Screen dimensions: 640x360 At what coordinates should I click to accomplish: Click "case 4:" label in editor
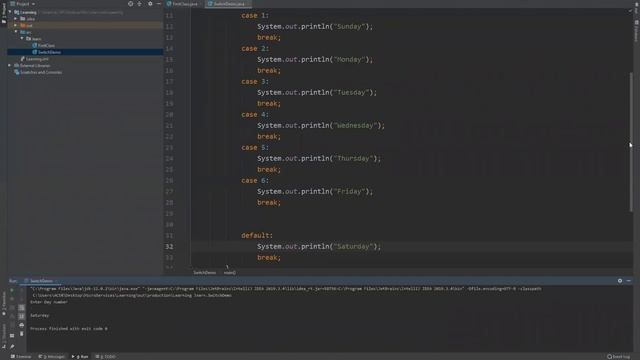tap(255, 115)
